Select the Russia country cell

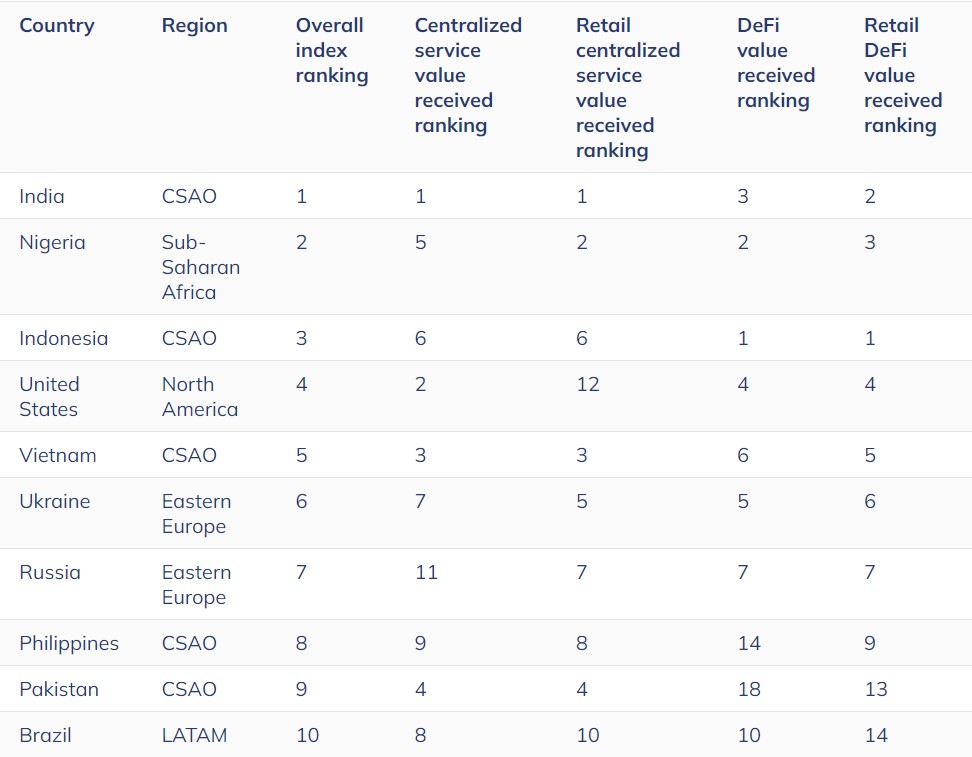coord(50,572)
